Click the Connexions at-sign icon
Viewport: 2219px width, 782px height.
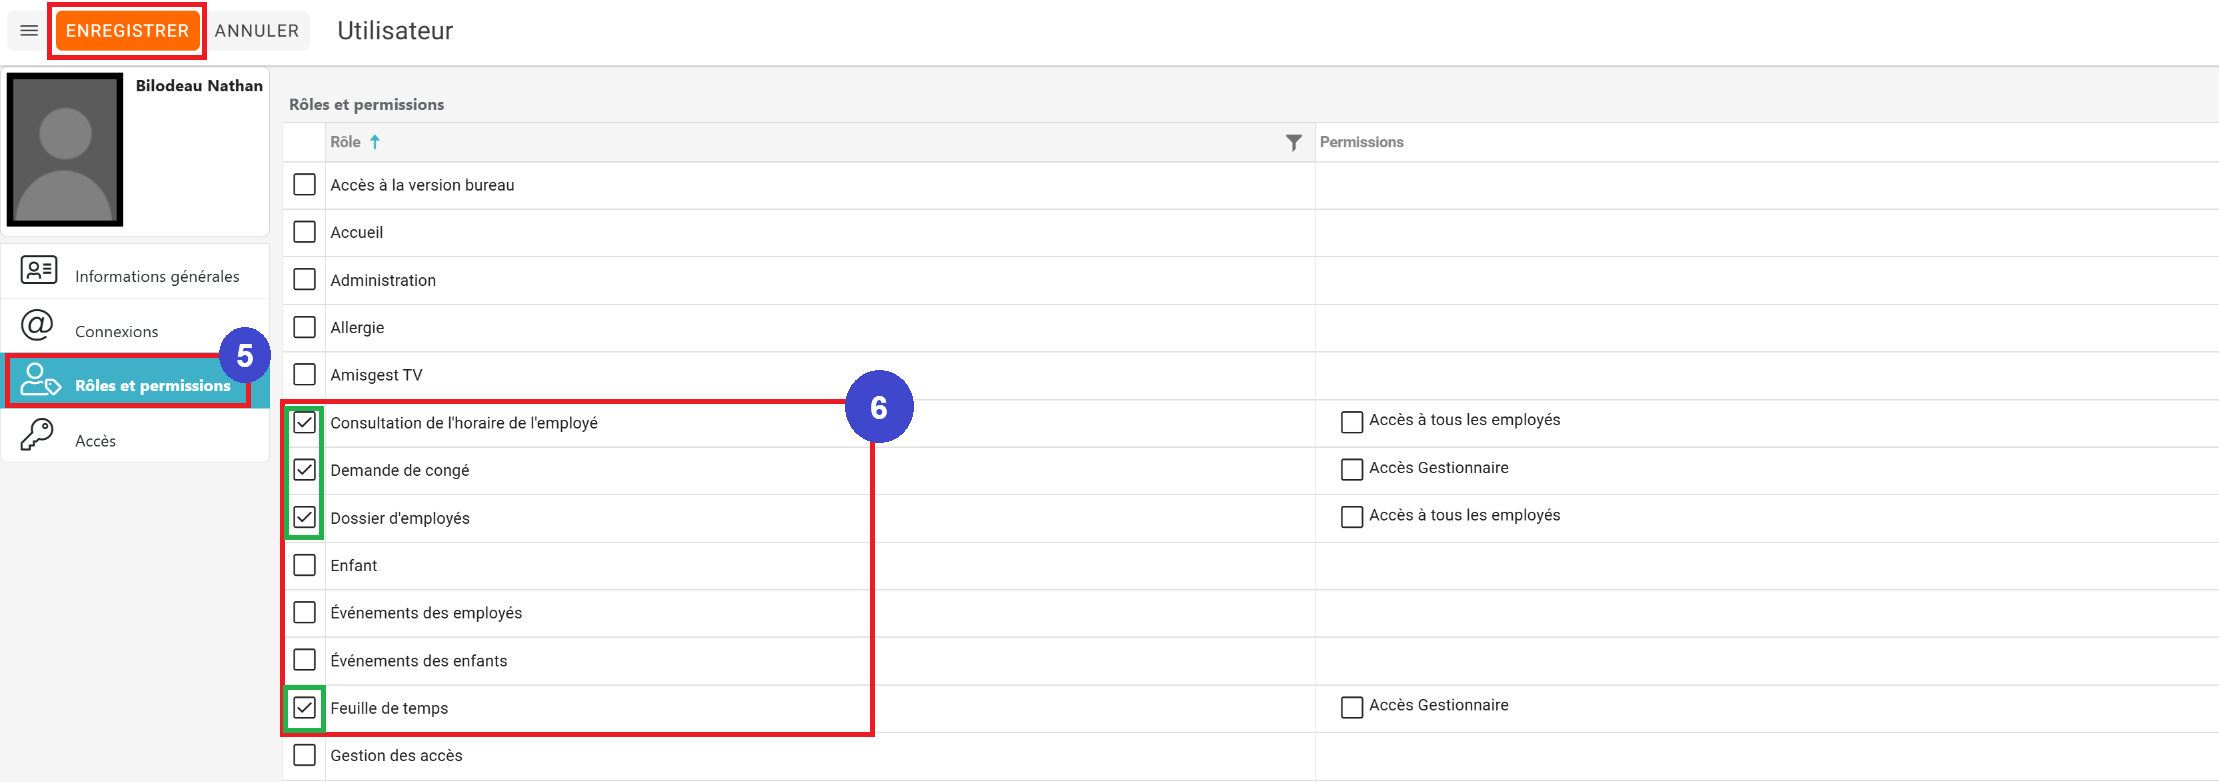pos(37,325)
